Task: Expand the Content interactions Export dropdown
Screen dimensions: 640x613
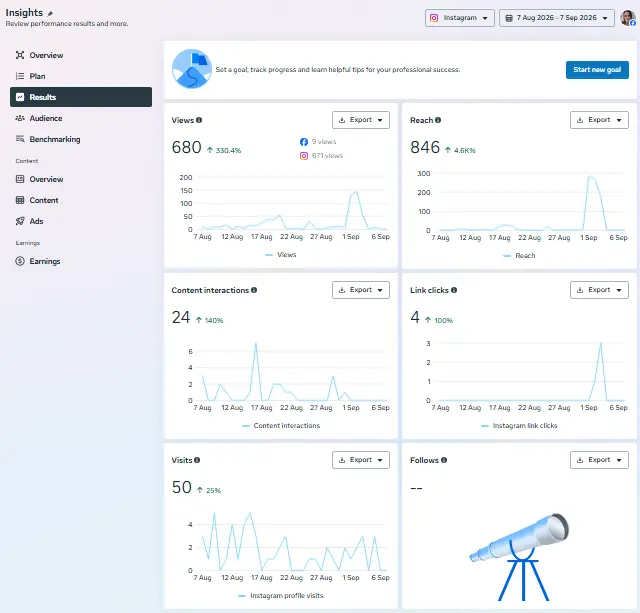Action: 361,290
